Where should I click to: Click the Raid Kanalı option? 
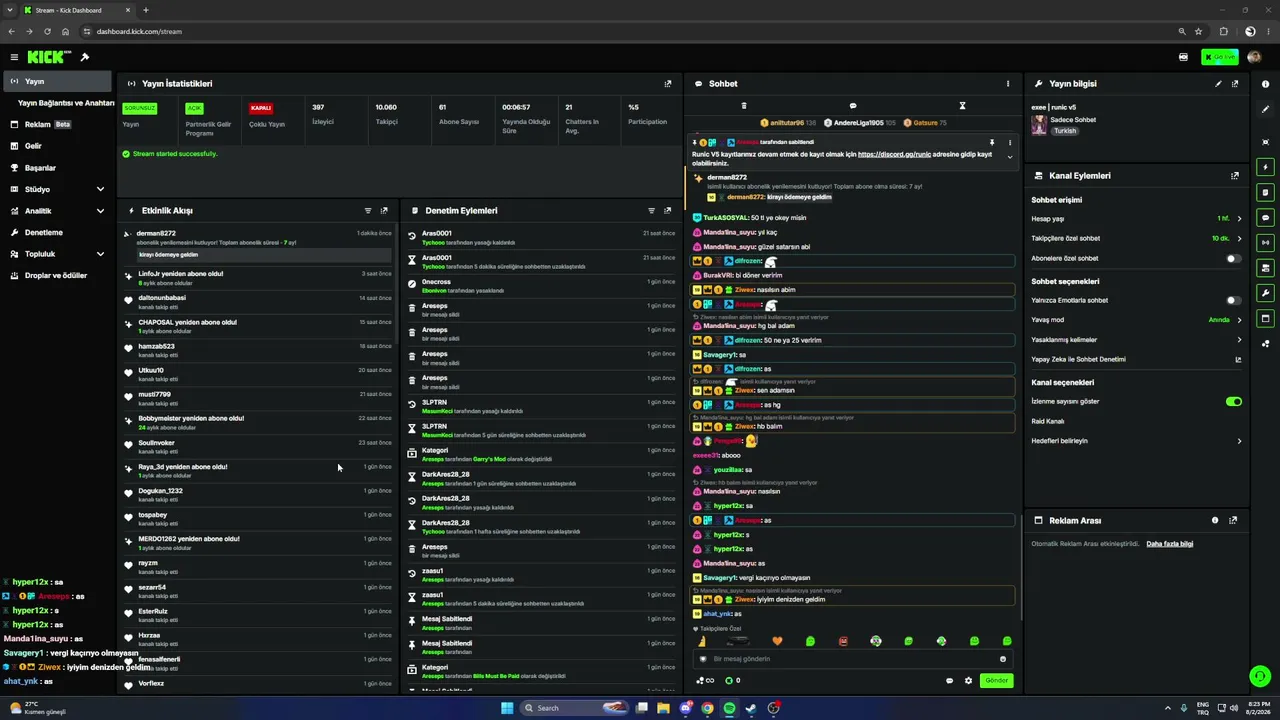point(1048,422)
